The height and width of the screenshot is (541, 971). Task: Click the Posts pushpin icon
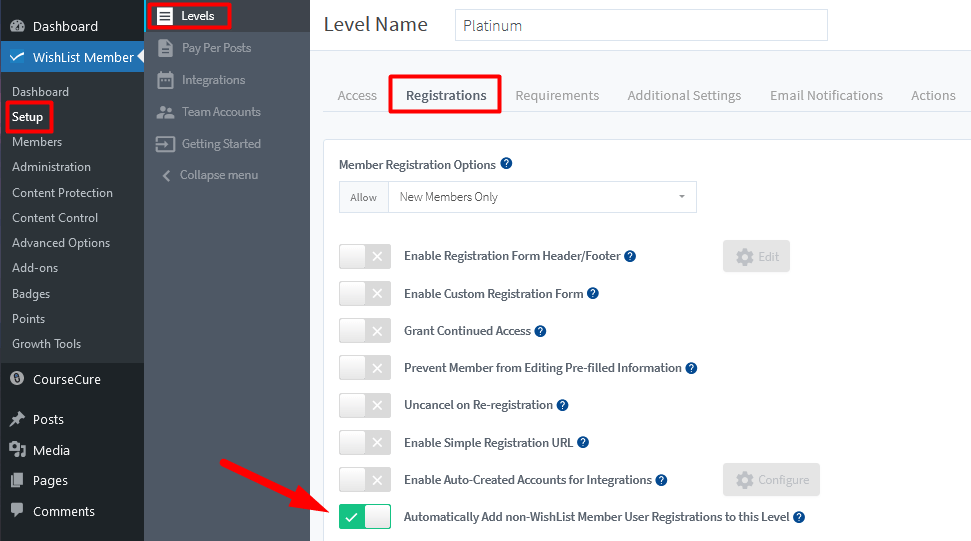tap(17, 419)
